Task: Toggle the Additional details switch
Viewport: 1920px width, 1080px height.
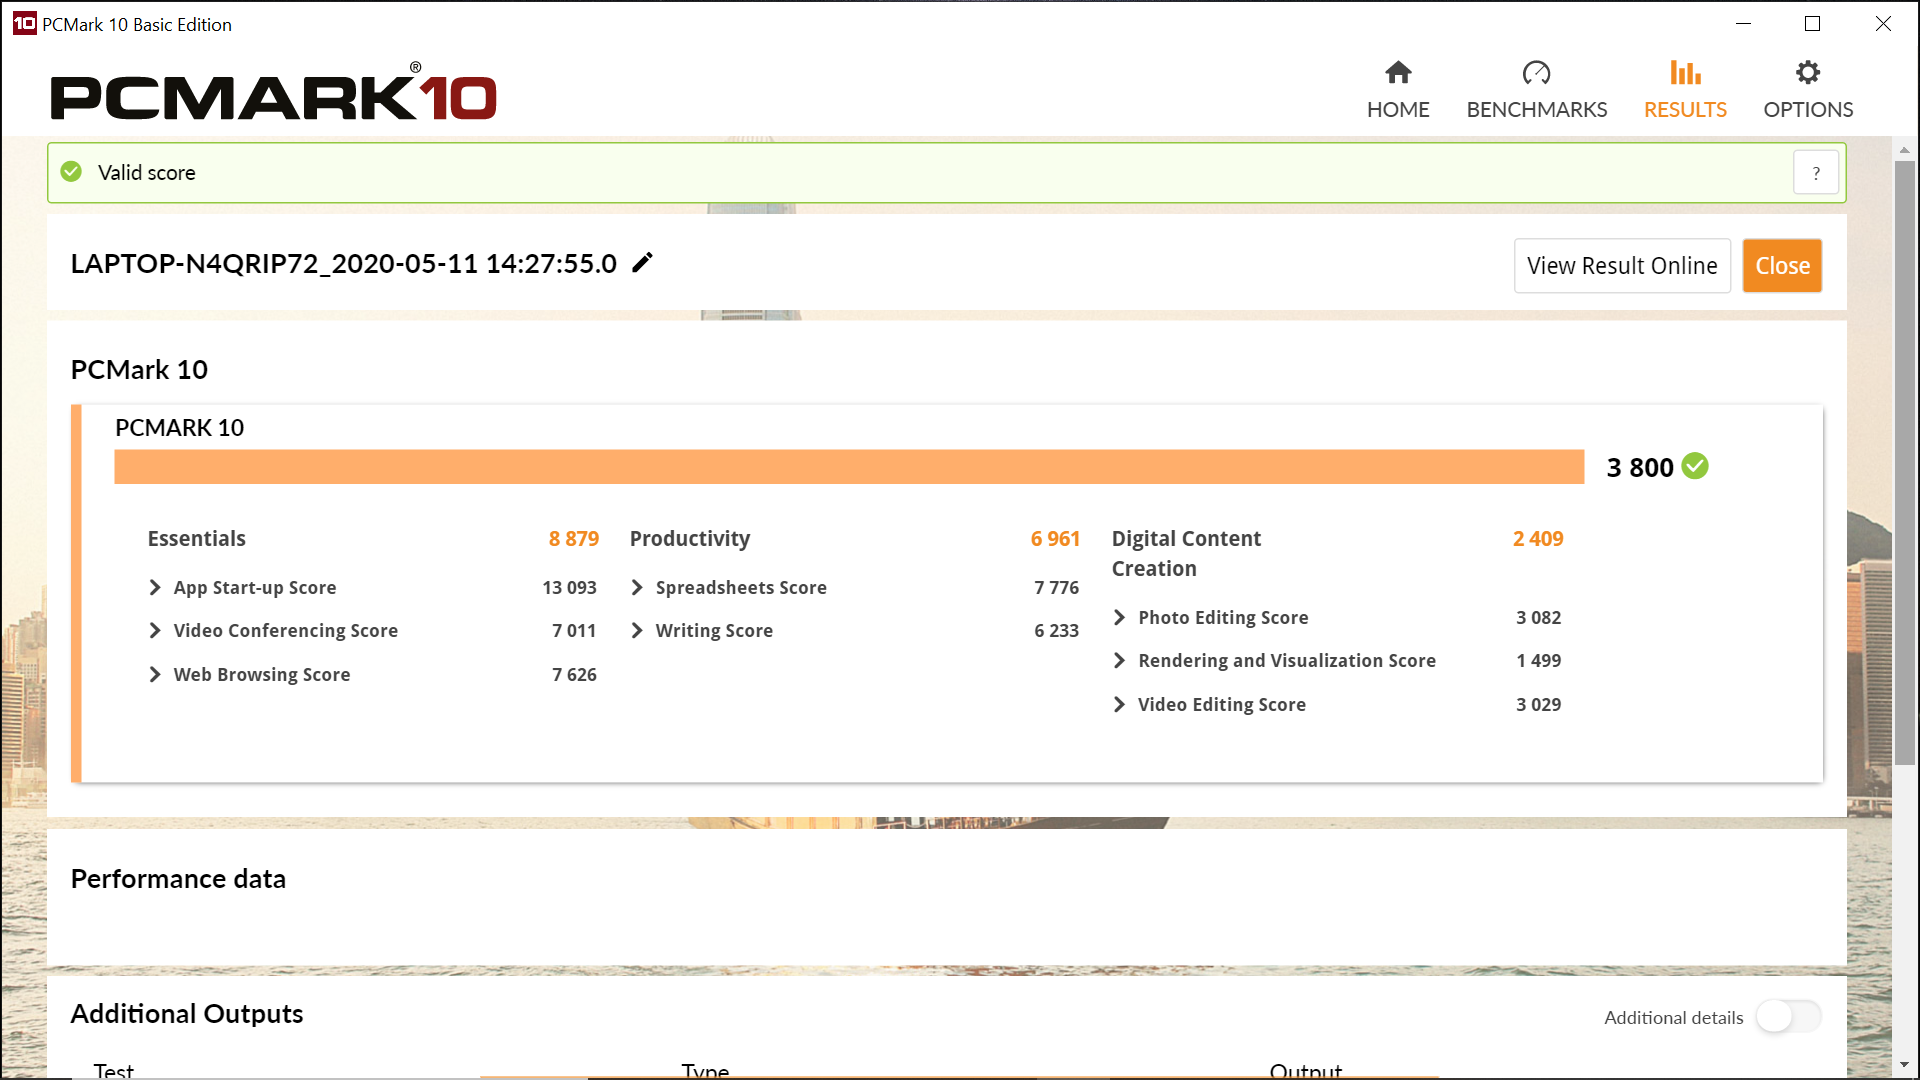Action: pos(1788,1017)
